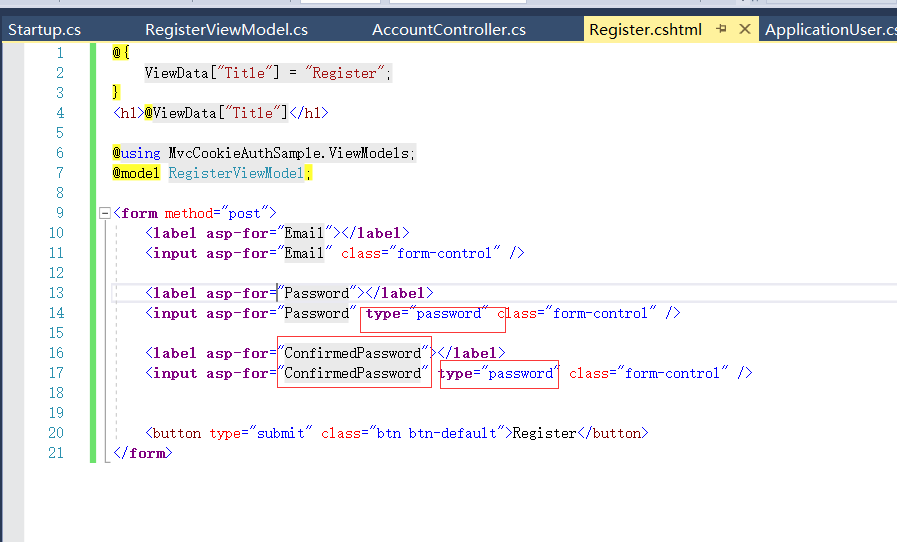897x542 pixels.
Task: Click the opening @{ on line 1
Action: point(121,53)
